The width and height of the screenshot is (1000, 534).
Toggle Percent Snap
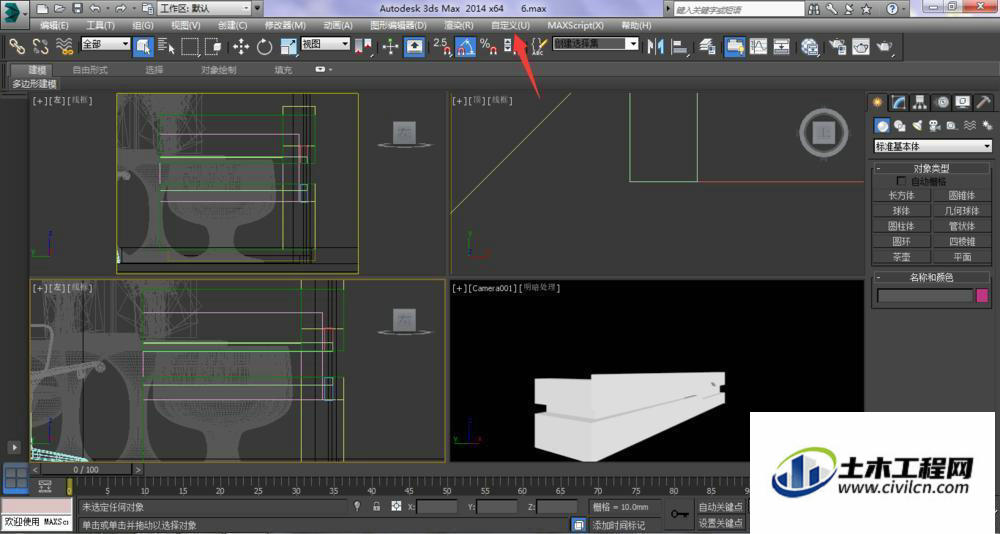click(x=489, y=47)
